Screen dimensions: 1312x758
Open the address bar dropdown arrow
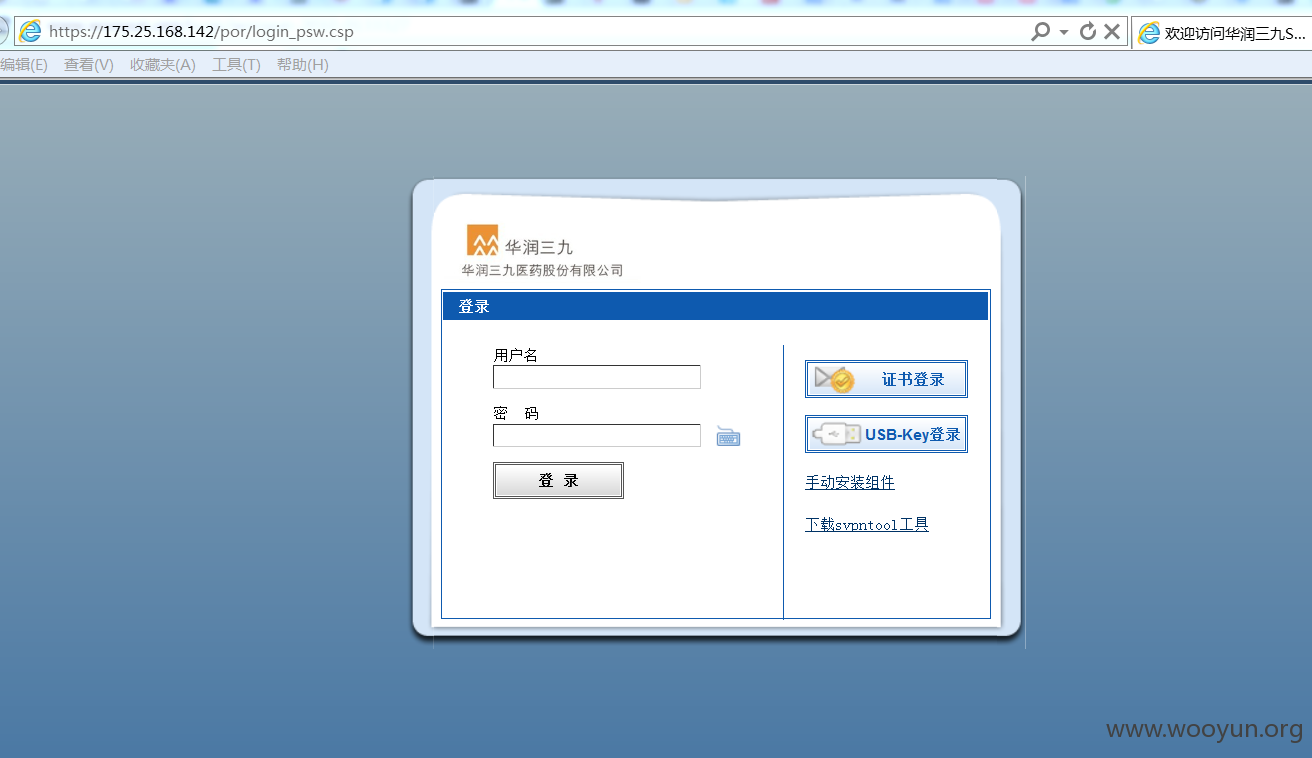pos(1064,32)
